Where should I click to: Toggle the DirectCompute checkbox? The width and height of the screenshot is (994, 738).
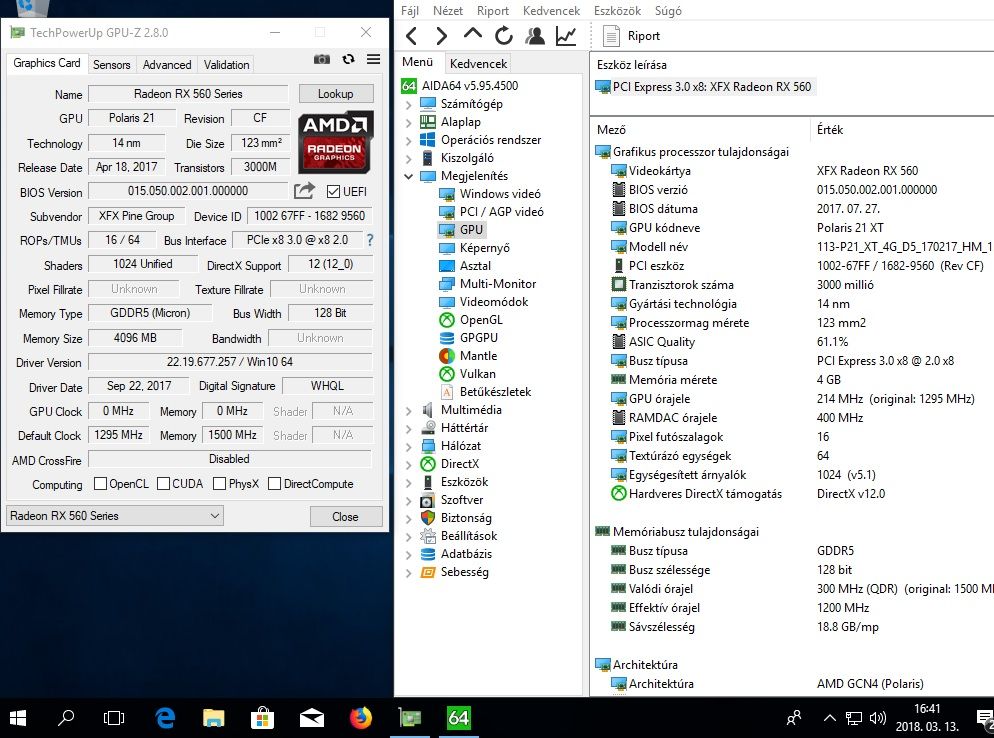click(274, 484)
